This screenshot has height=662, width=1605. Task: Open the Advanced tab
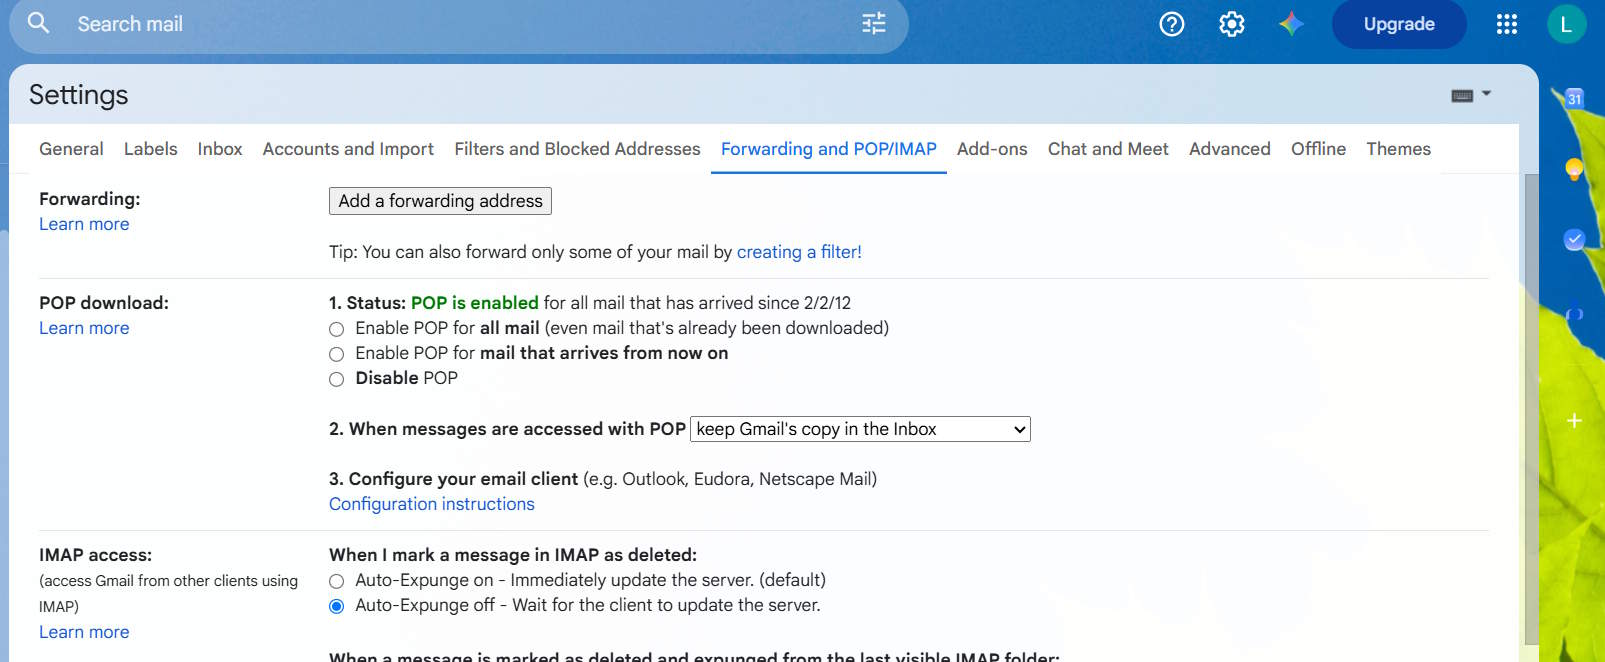tap(1230, 149)
